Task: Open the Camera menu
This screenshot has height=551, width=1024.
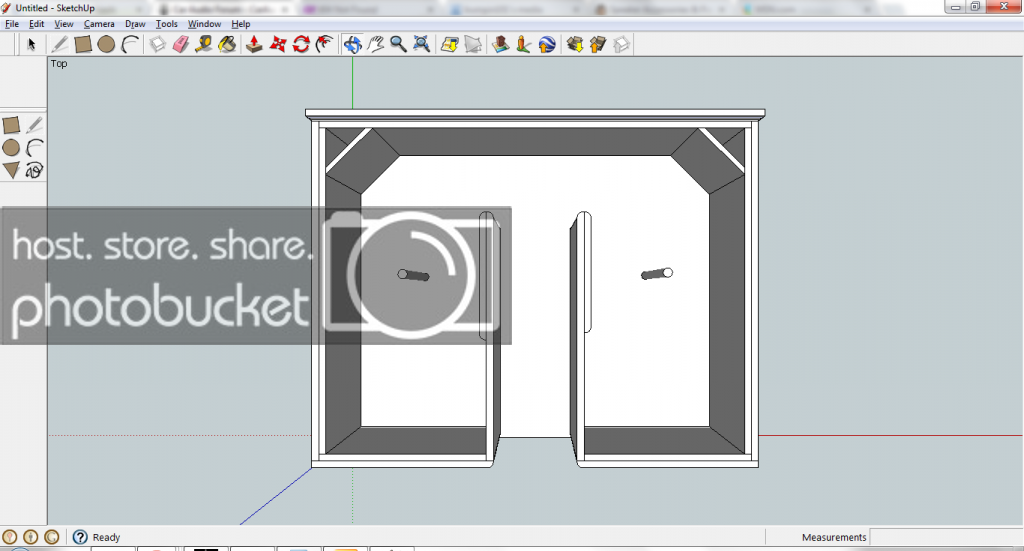Action: [99, 24]
